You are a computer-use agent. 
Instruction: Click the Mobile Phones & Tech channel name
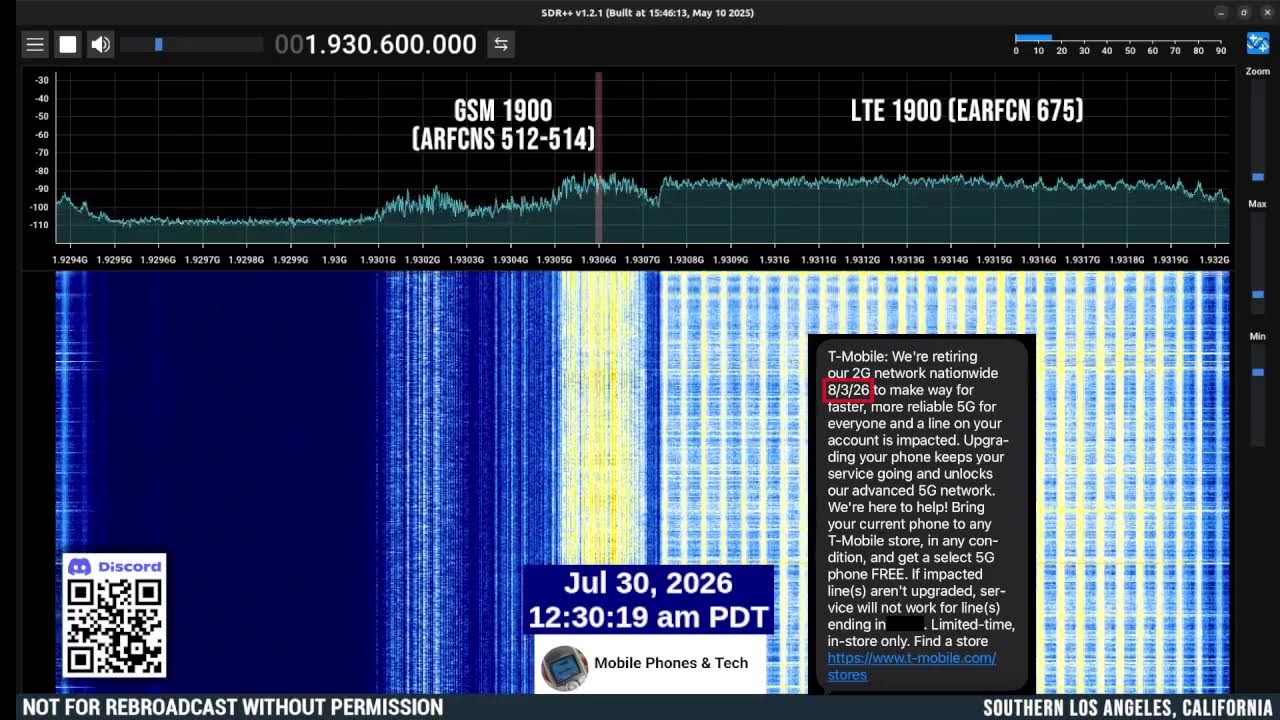[x=671, y=662]
